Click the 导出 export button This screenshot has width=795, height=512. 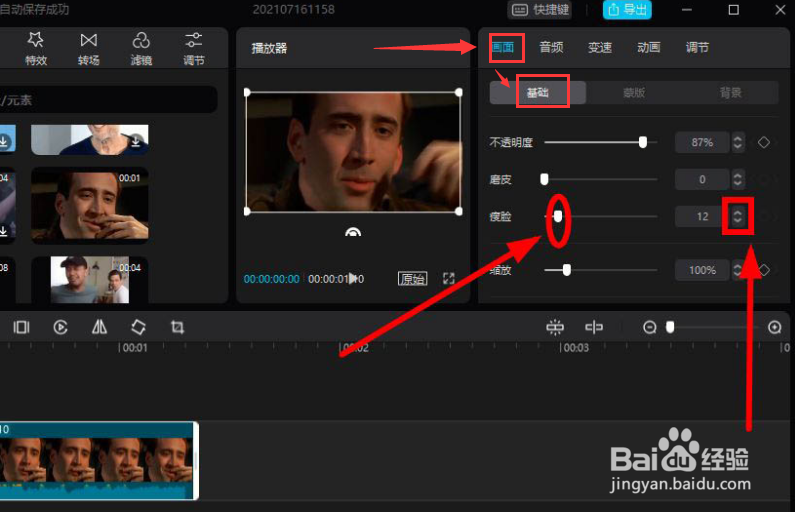pyautogui.click(x=627, y=10)
